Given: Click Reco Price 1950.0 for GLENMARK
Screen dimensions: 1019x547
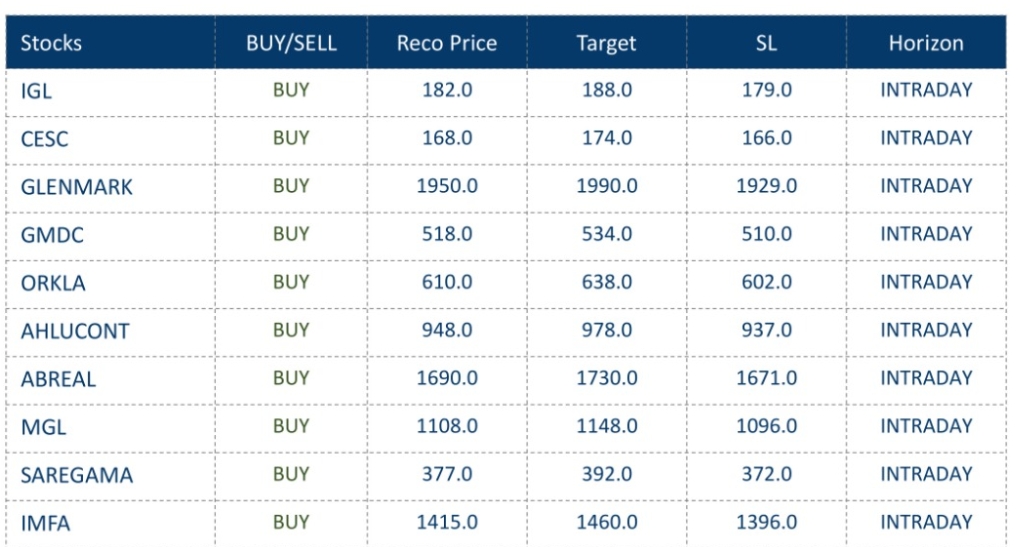Looking at the screenshot, I should [447, 186].
